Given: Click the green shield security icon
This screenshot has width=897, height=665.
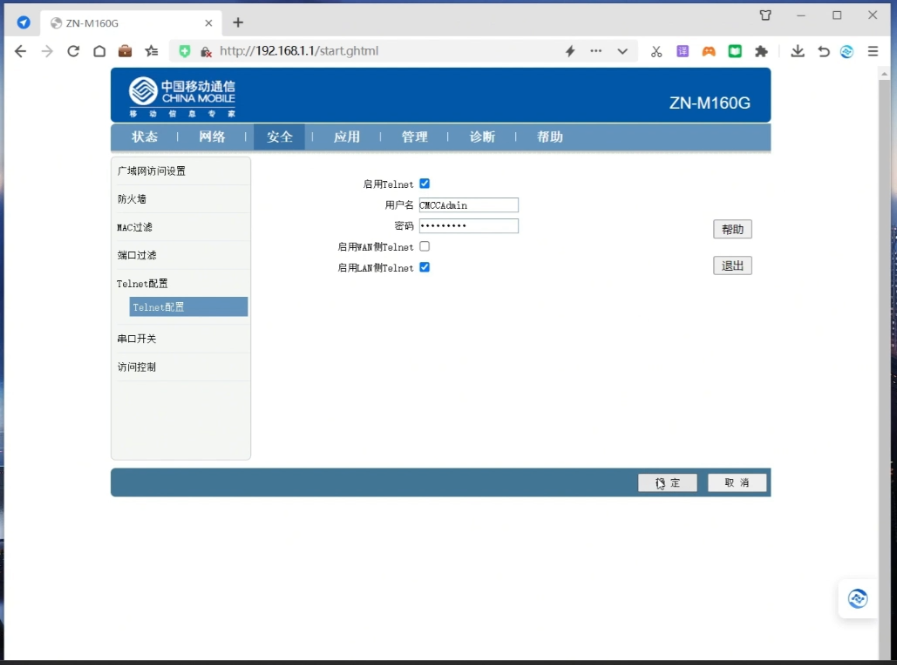Looking at the screenshot, I should 184,51.
